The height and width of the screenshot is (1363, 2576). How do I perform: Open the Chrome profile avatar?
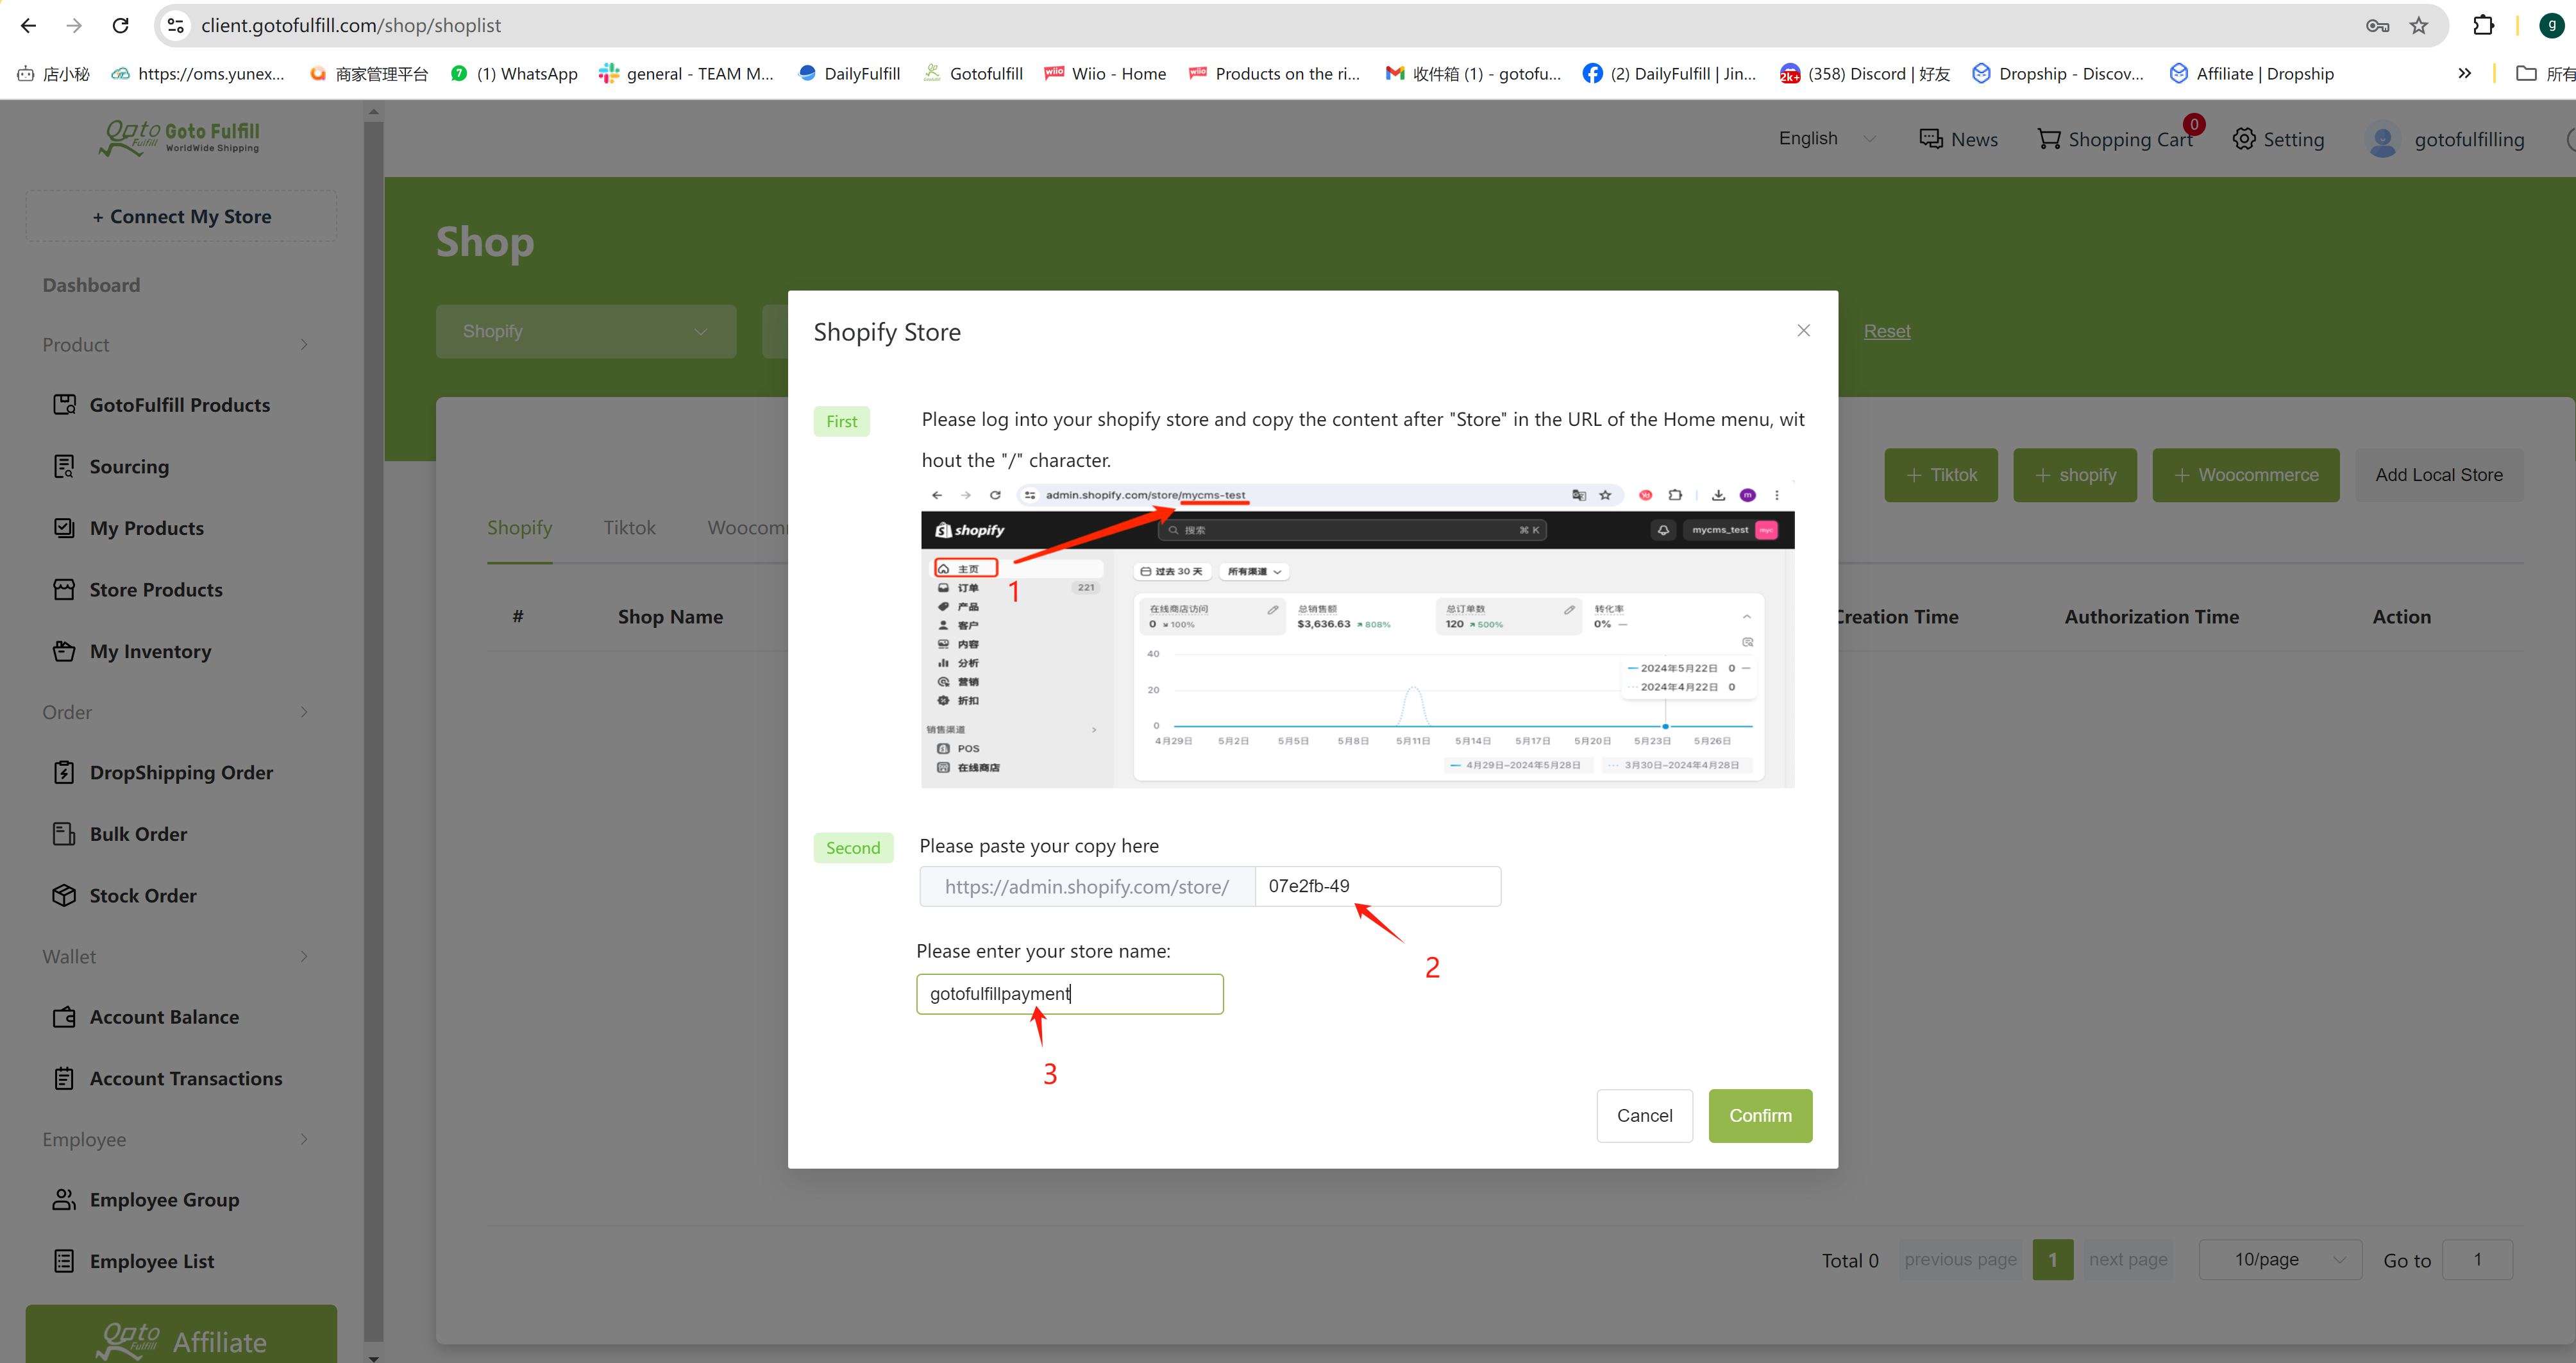click(2551, 25)
